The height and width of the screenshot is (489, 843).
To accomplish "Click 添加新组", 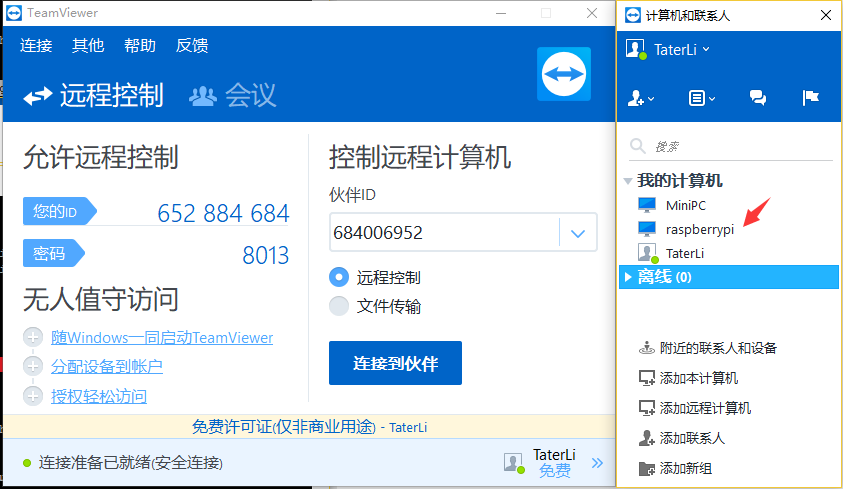I will pos(685,468).
